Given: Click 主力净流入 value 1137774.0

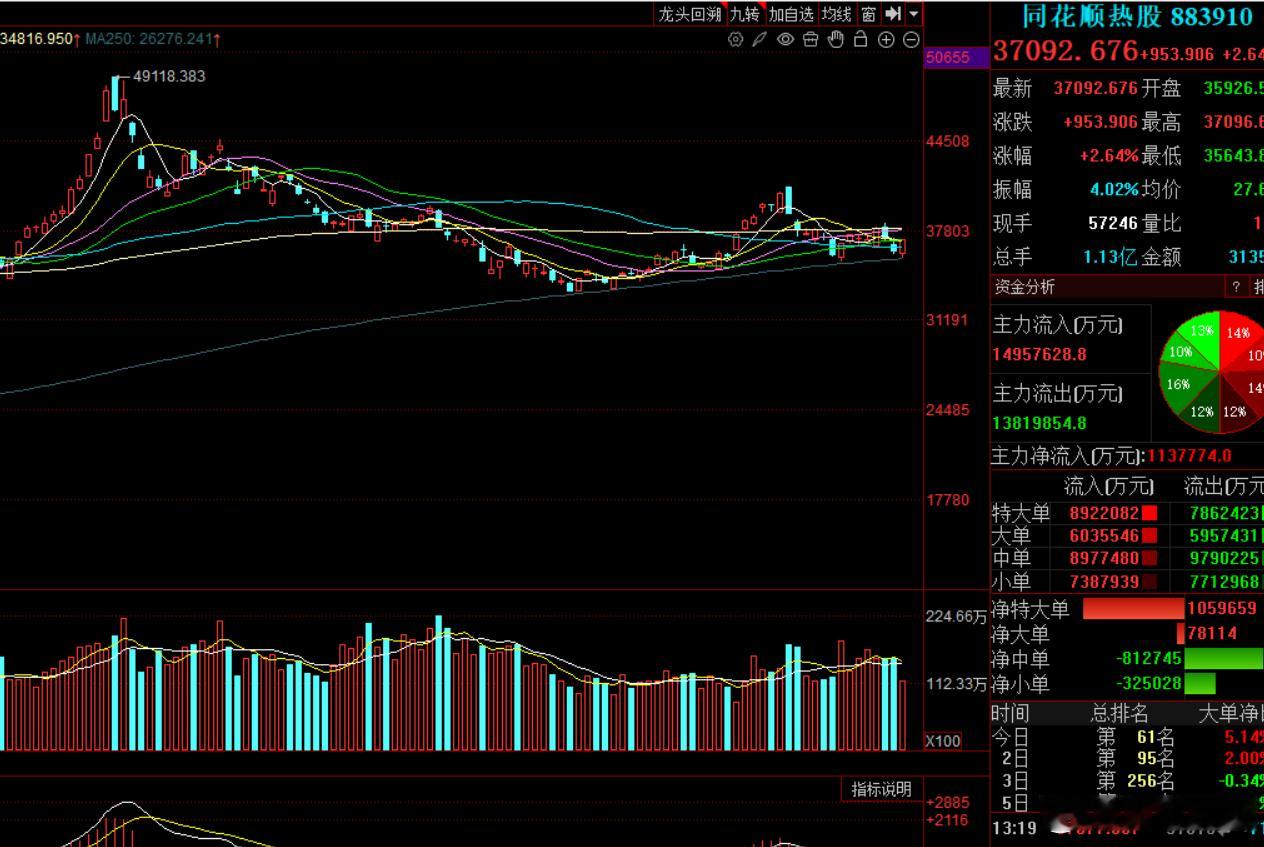Looking at the screenshot, I should [x=1189, y=456].
